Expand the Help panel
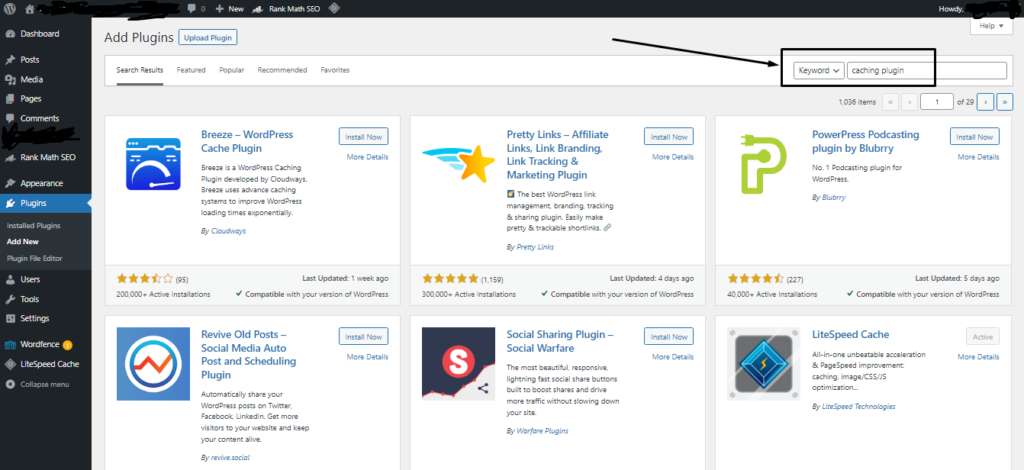Viewport: 1024px width, 470px height. tap(991, 26)
